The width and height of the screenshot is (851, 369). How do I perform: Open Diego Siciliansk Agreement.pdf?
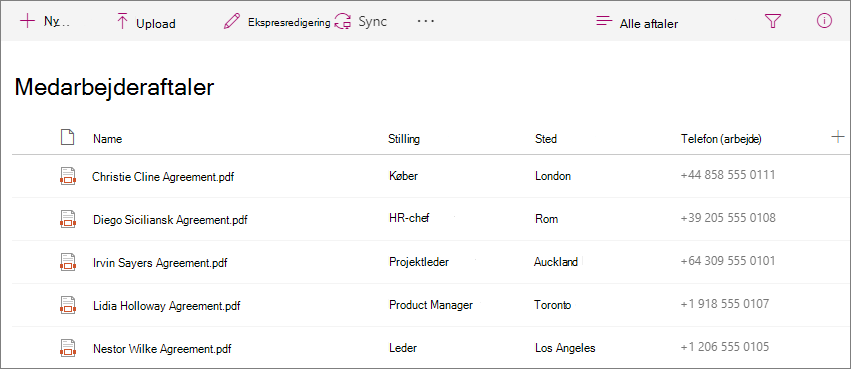pyautogui.click(x=170, y=220)
